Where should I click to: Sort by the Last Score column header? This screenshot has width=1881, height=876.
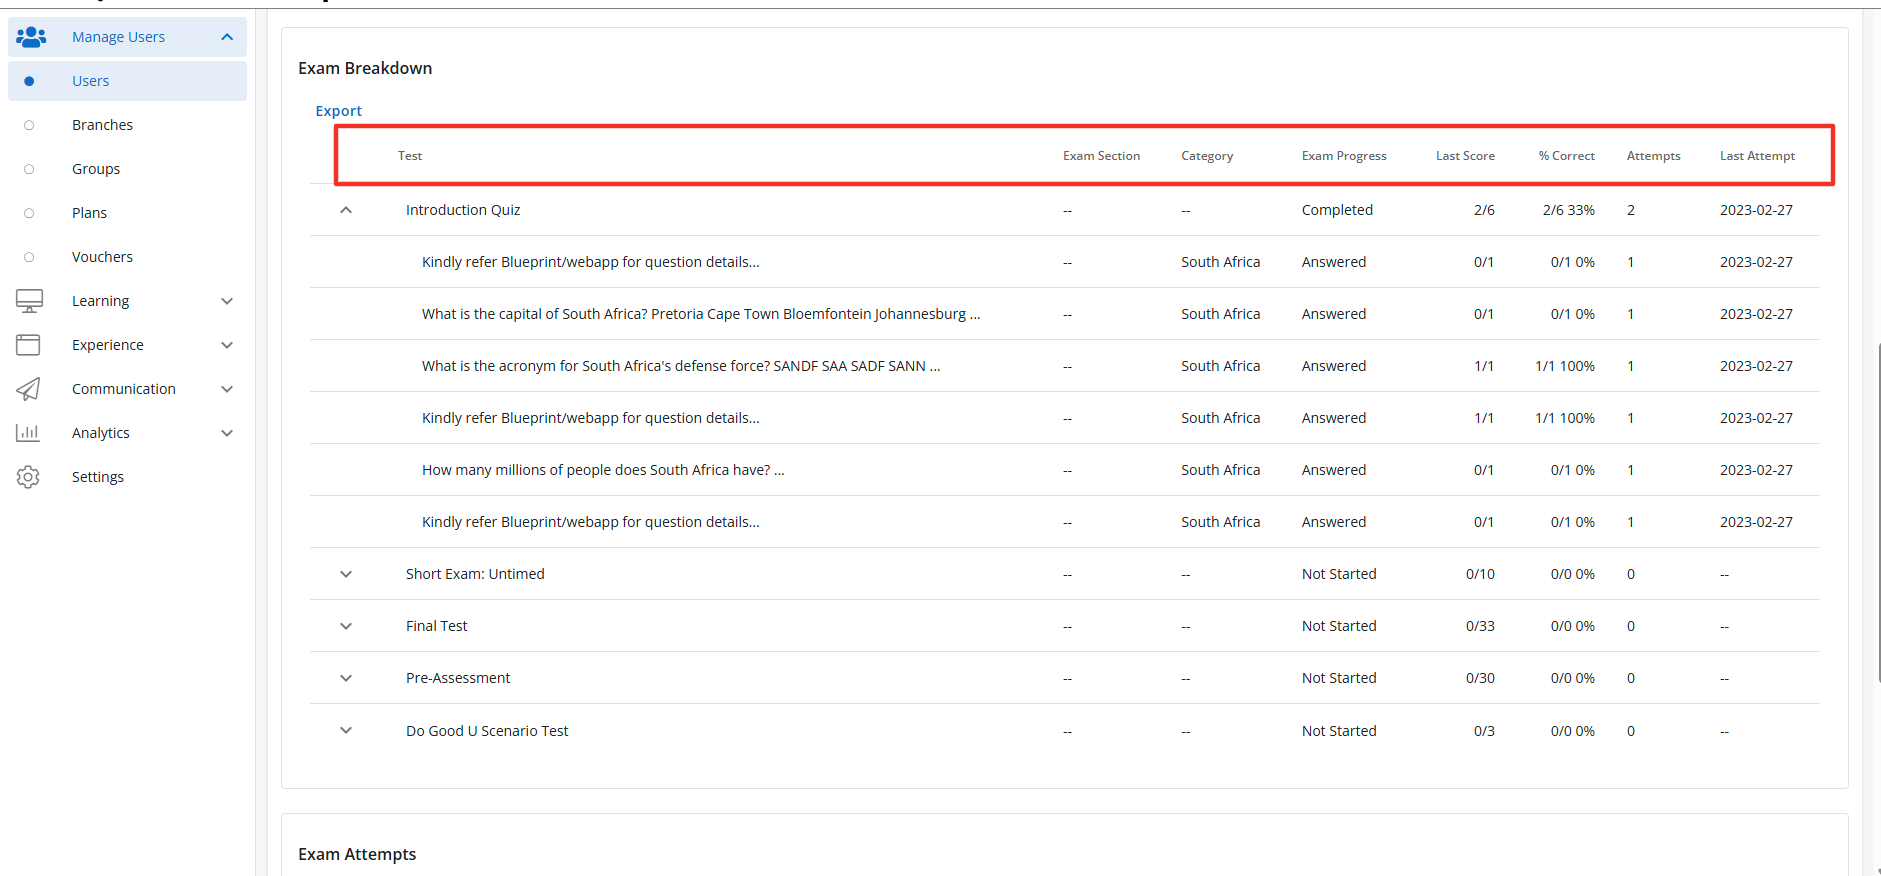pyautogui.click(x=1465, y=156)
